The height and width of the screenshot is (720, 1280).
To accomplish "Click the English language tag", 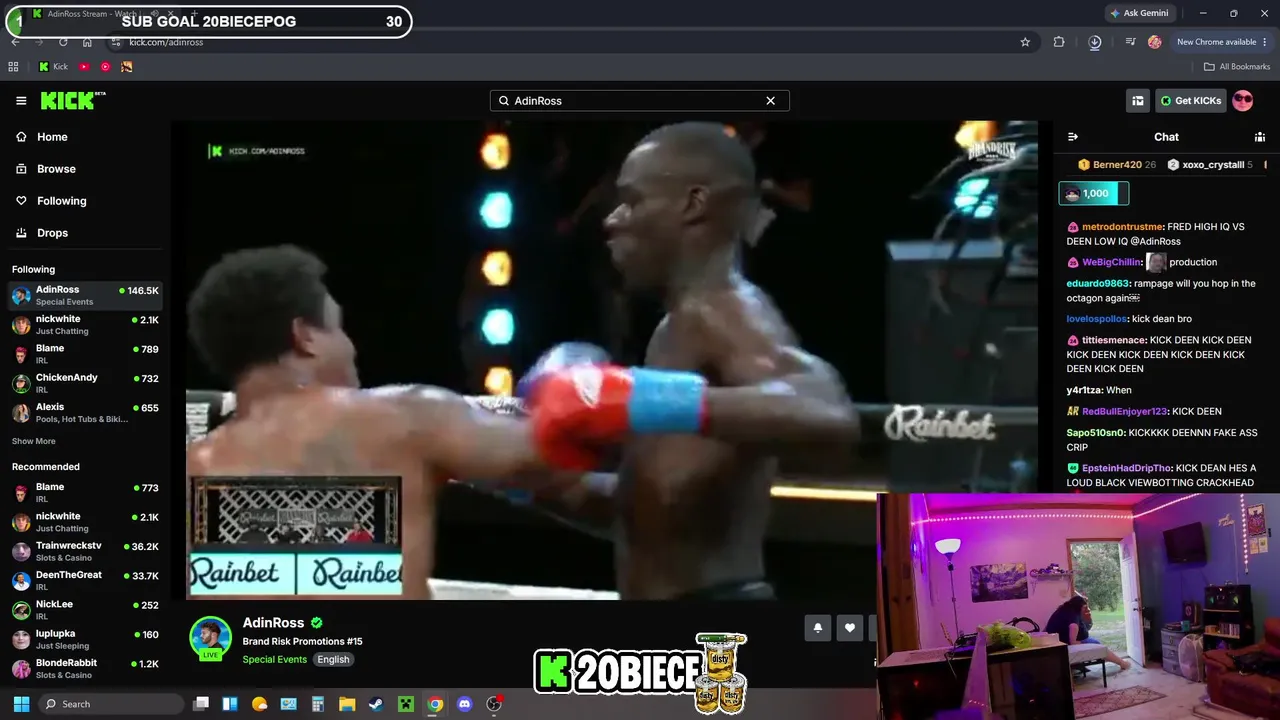I will [x=333, y=660].
